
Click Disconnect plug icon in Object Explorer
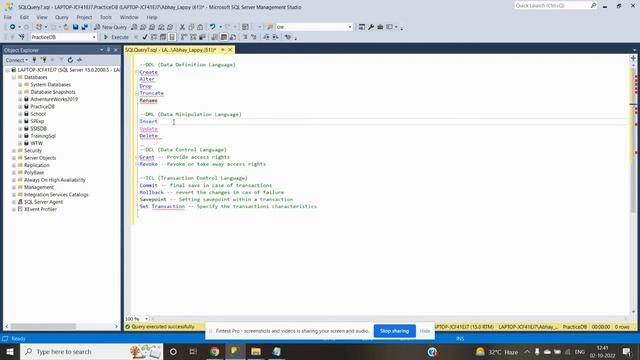coord(43,60)
